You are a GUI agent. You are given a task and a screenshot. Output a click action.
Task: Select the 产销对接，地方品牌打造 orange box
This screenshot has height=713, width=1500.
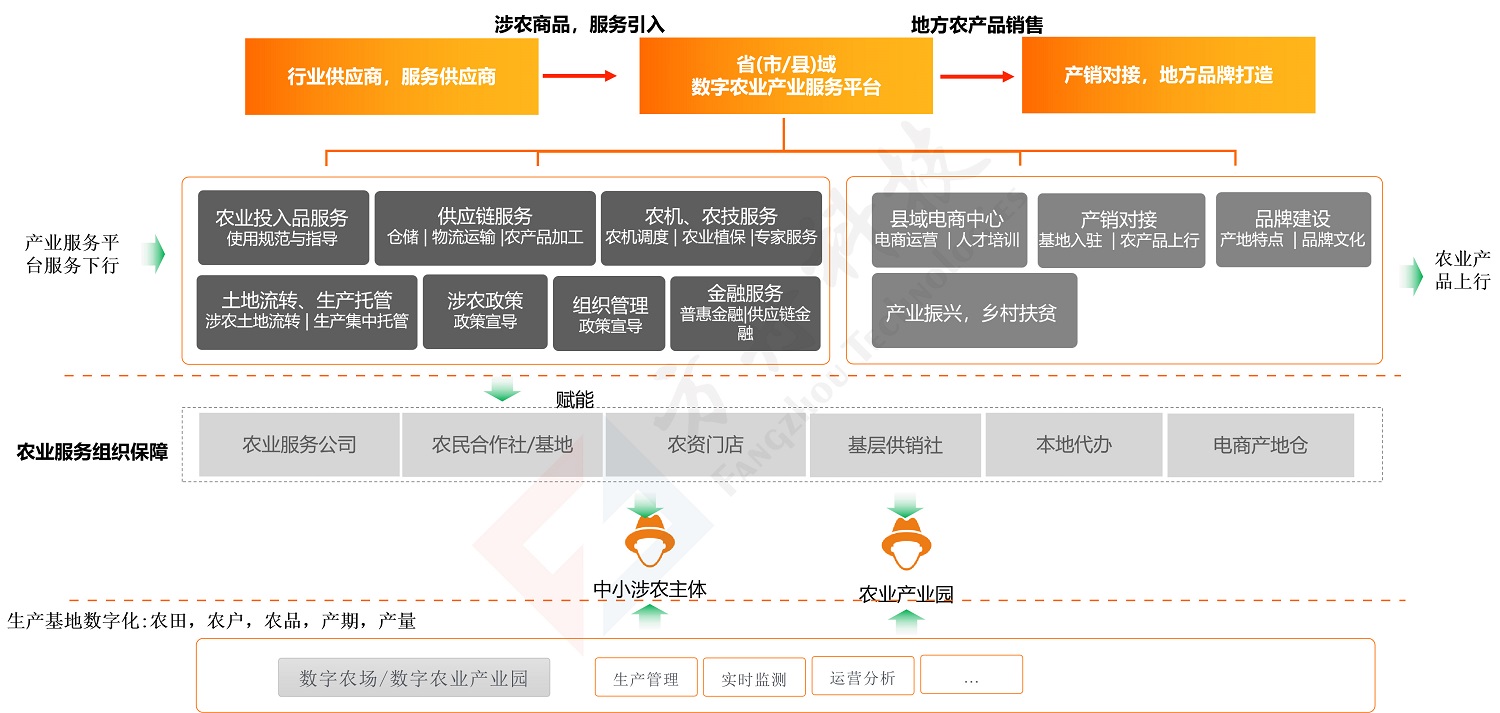click(x=1168, y=75)
